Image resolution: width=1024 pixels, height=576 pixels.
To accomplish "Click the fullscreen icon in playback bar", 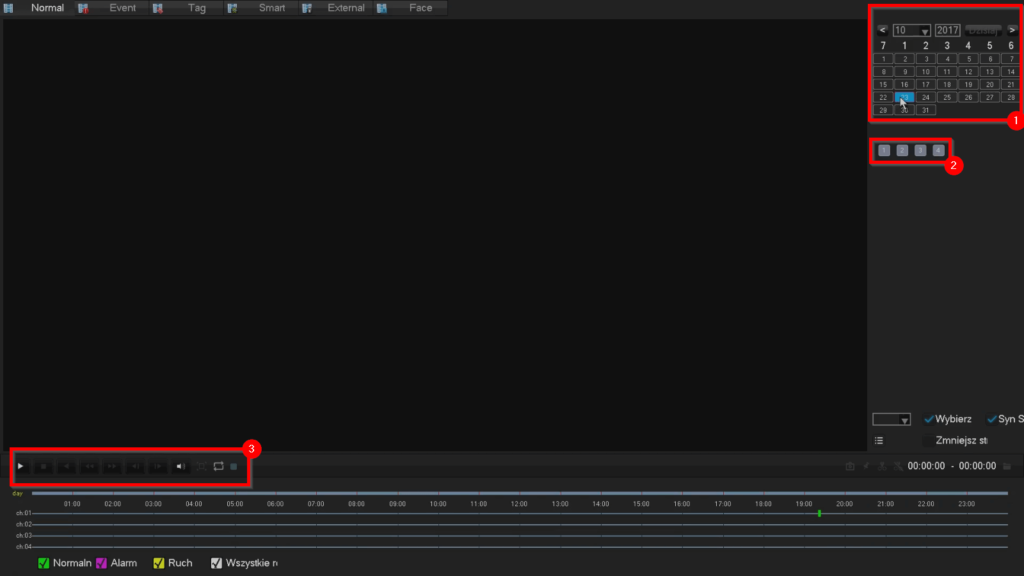I will (x=200, y=466).
